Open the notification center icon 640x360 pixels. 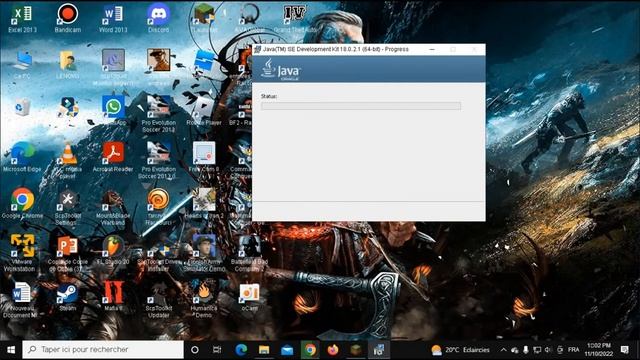coord(624,350)
